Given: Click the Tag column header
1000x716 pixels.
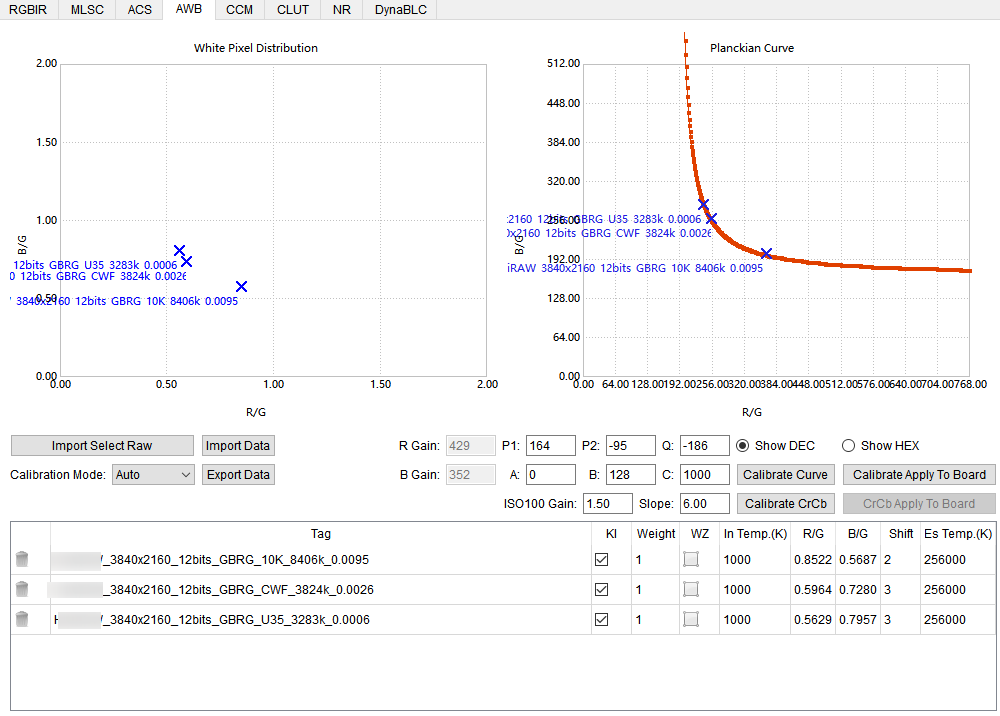Looking at the screenshot, I should [x=320, y=534].
